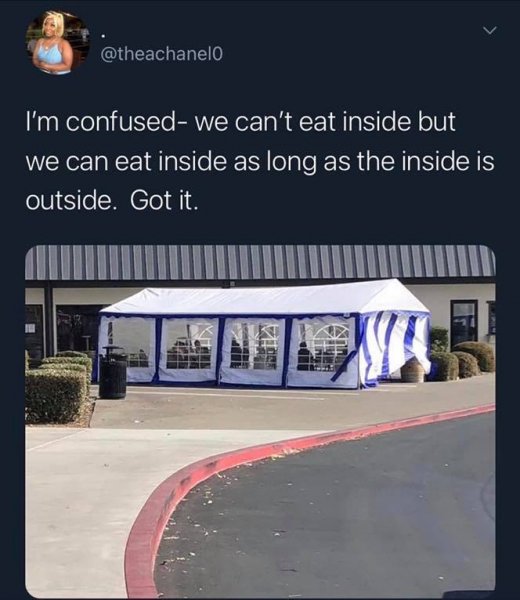
Task: Open the tweet options chevron menu
Action: pos(489,30)
